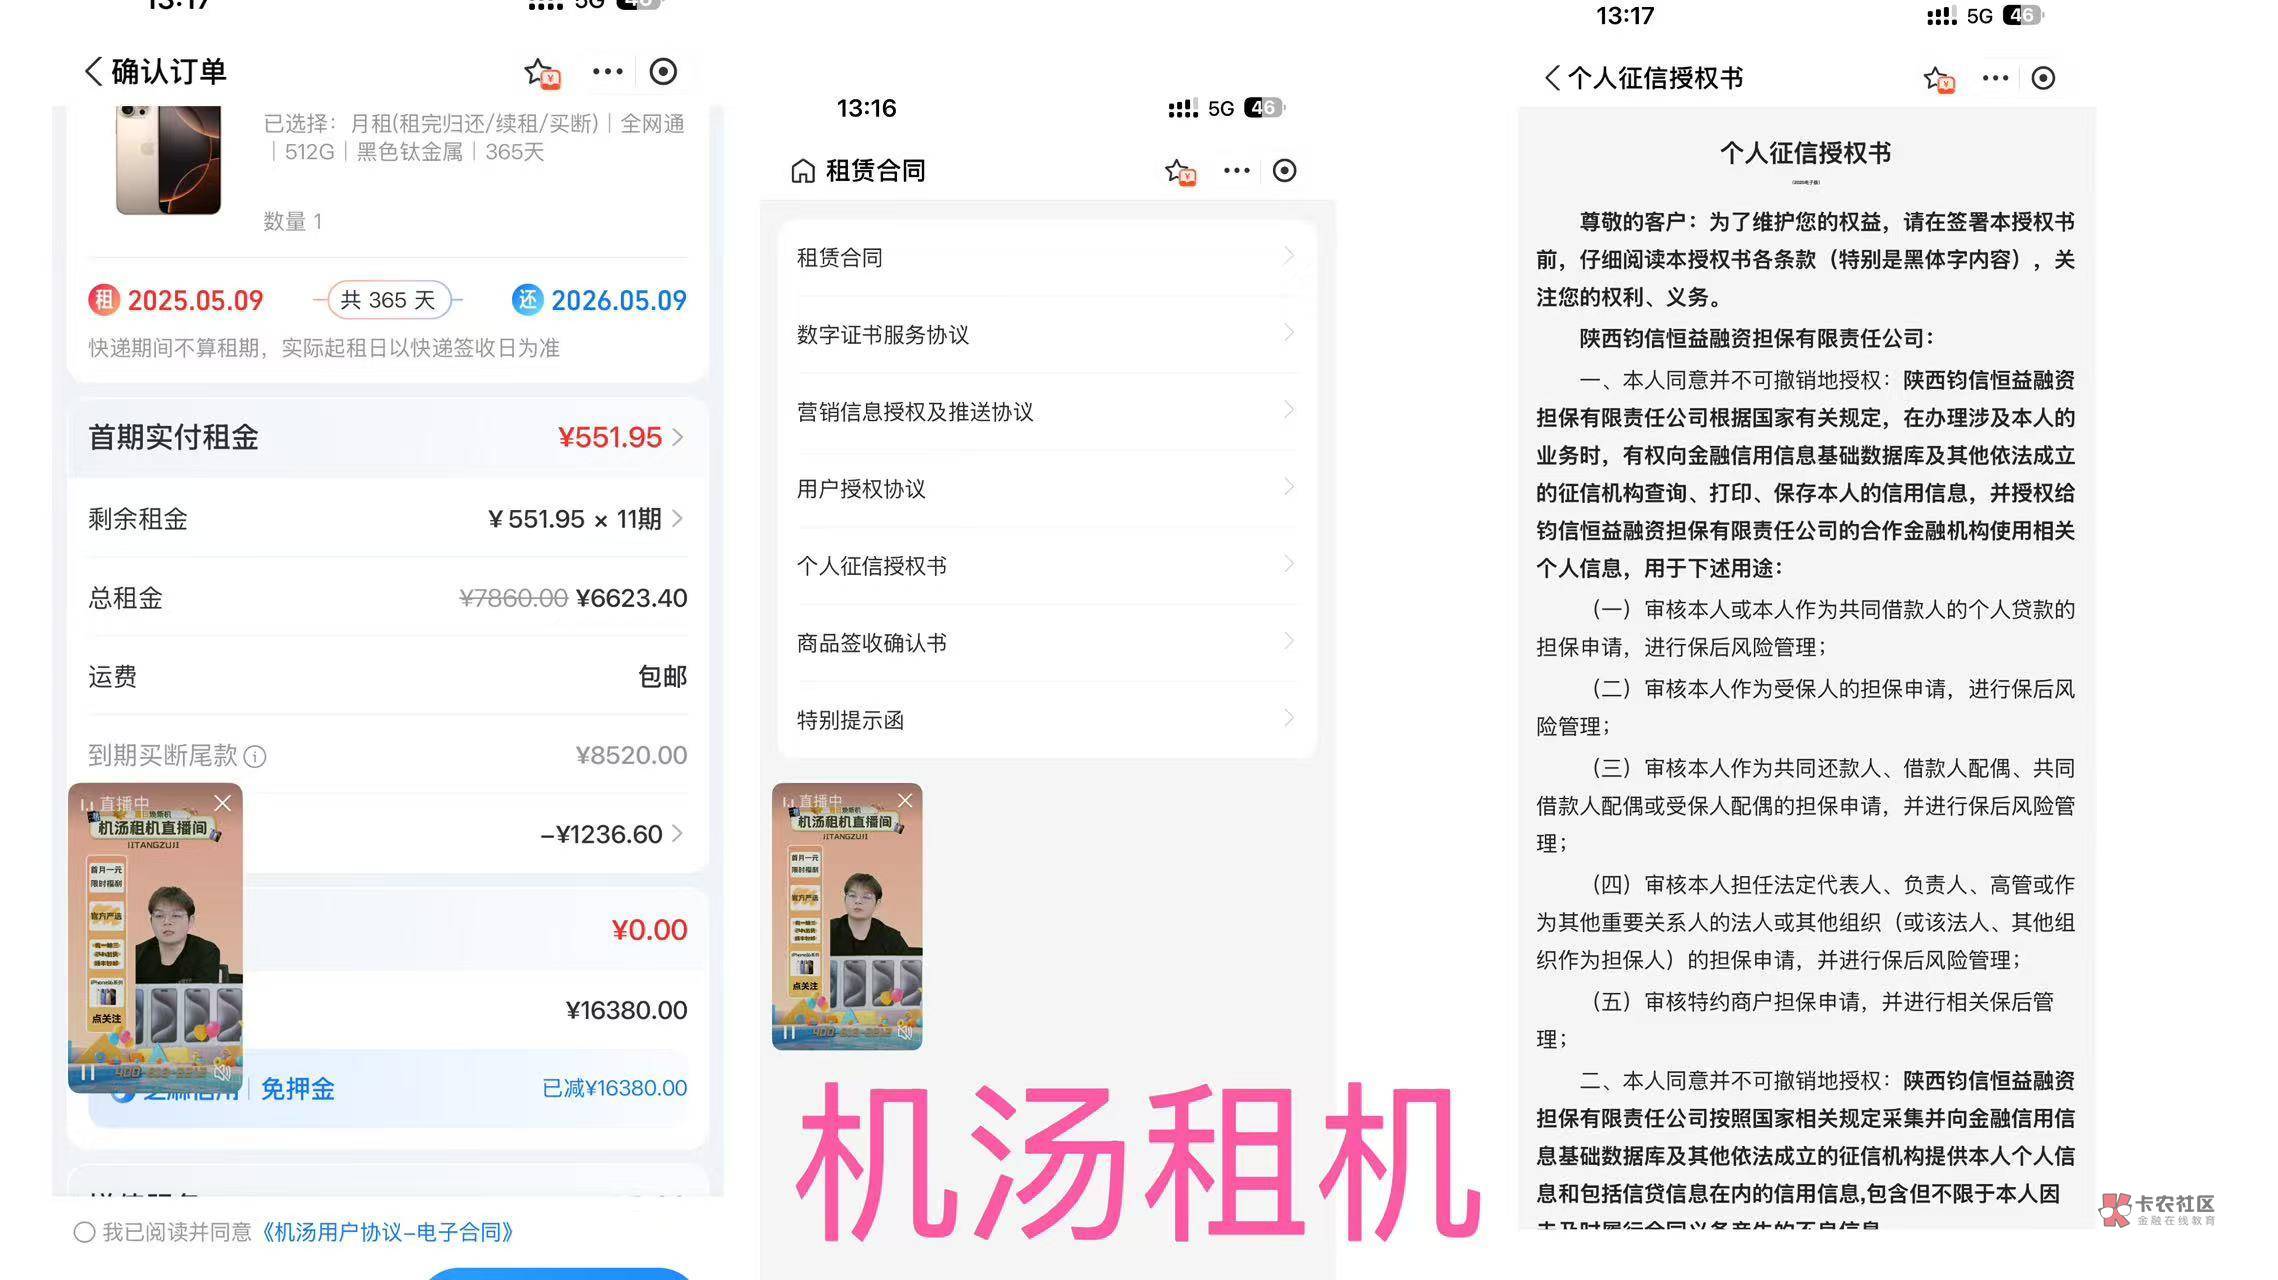Close the live stream popup on order page
The width and height of the screenshot is (2278, 1280).
tap(222, 803)
